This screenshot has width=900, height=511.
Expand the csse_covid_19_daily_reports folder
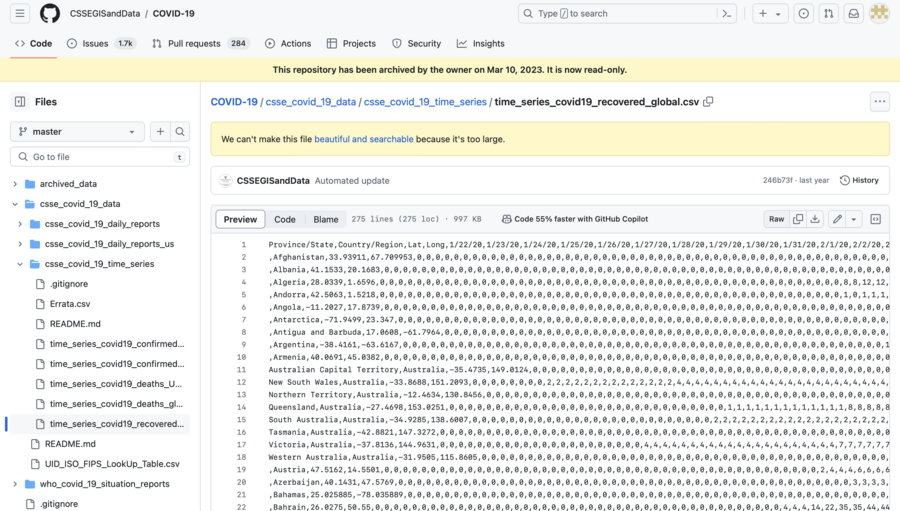tap(20, 224)
